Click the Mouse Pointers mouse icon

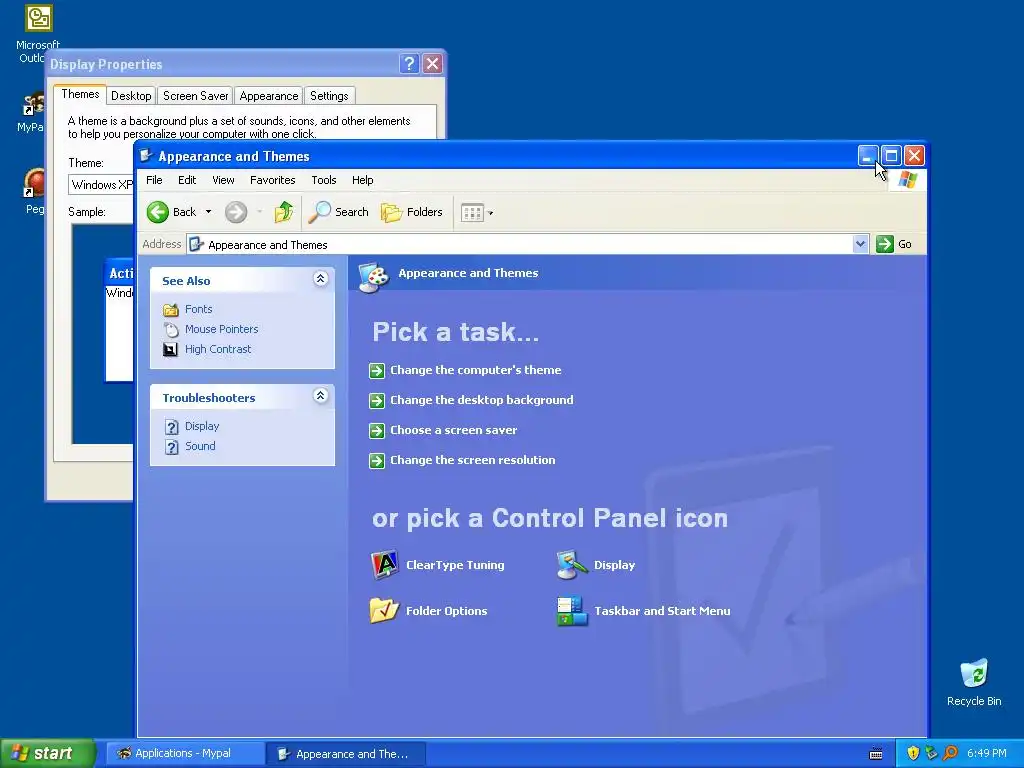(x=170, y=330)
